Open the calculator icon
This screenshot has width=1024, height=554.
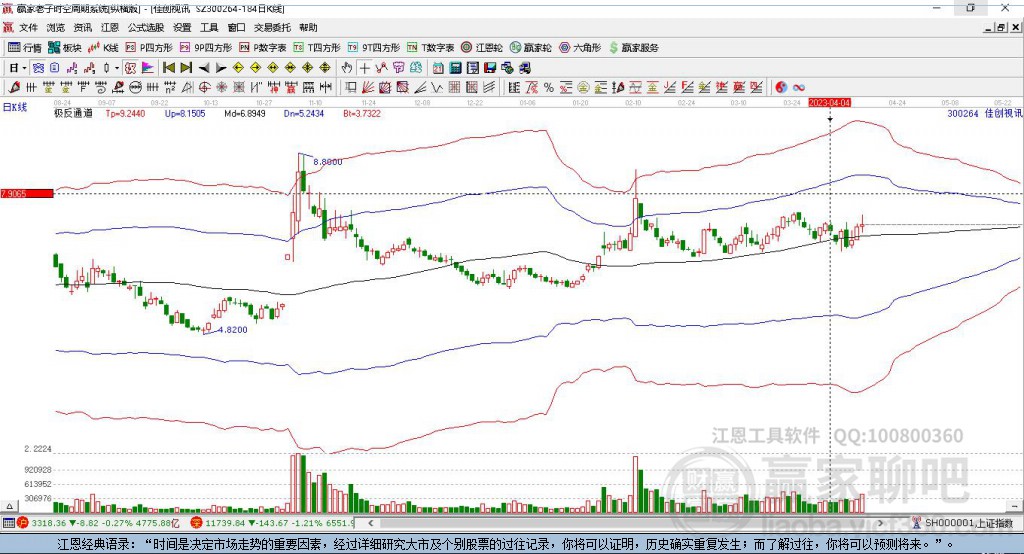[x=455, y=68]
